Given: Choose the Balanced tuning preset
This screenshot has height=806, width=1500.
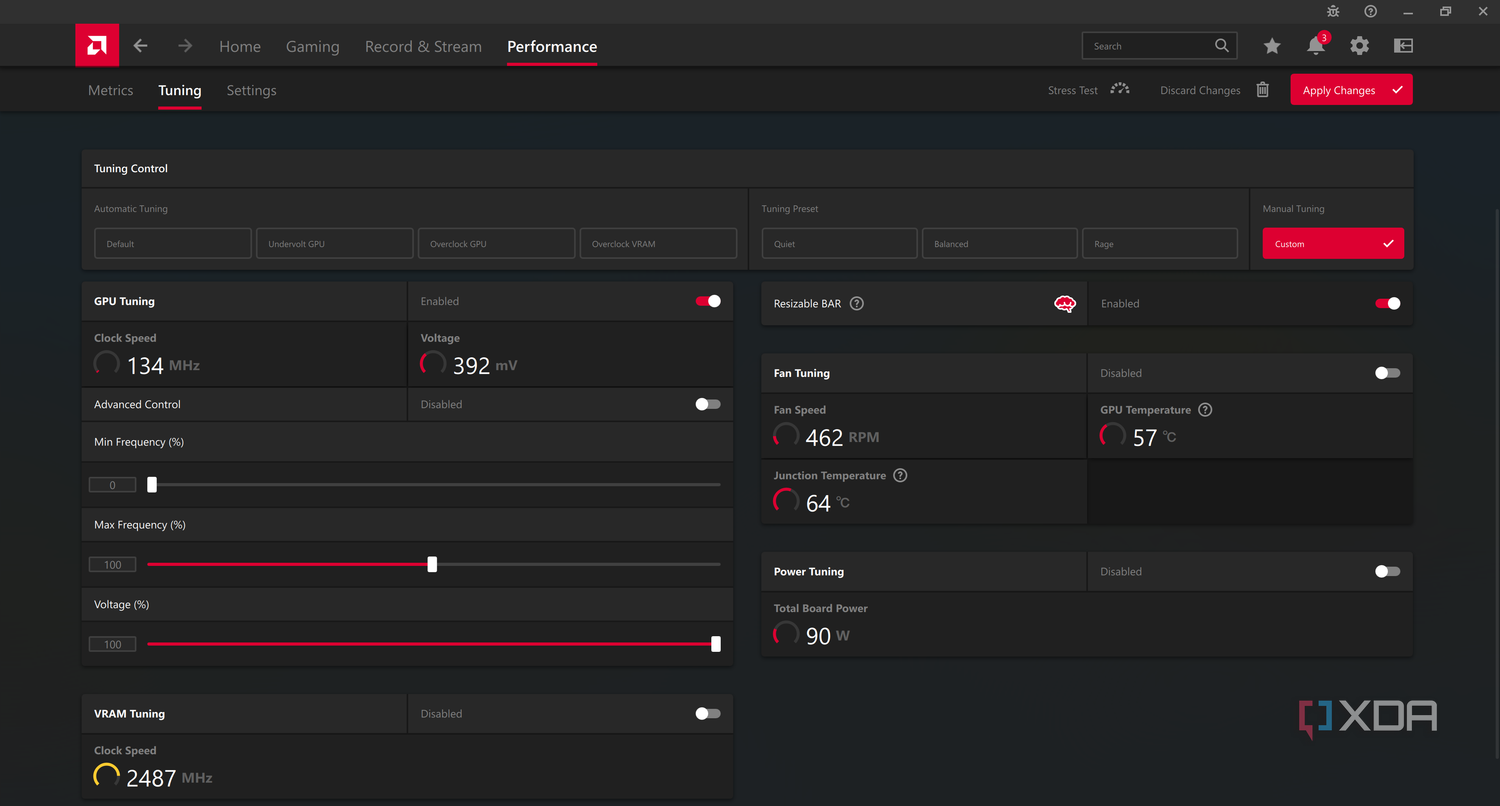Looking at the screenshot, I should [x=1000, y=244].
